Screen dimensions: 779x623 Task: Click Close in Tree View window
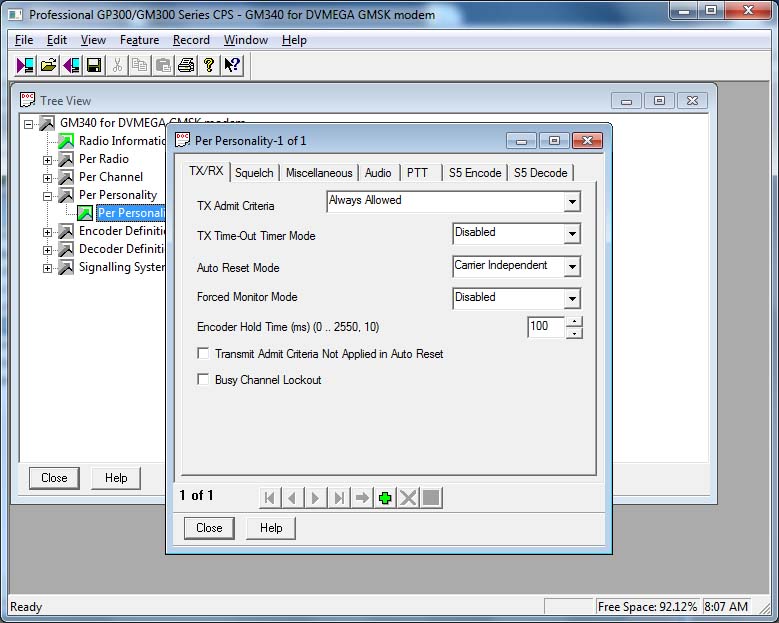coord(54,478)
